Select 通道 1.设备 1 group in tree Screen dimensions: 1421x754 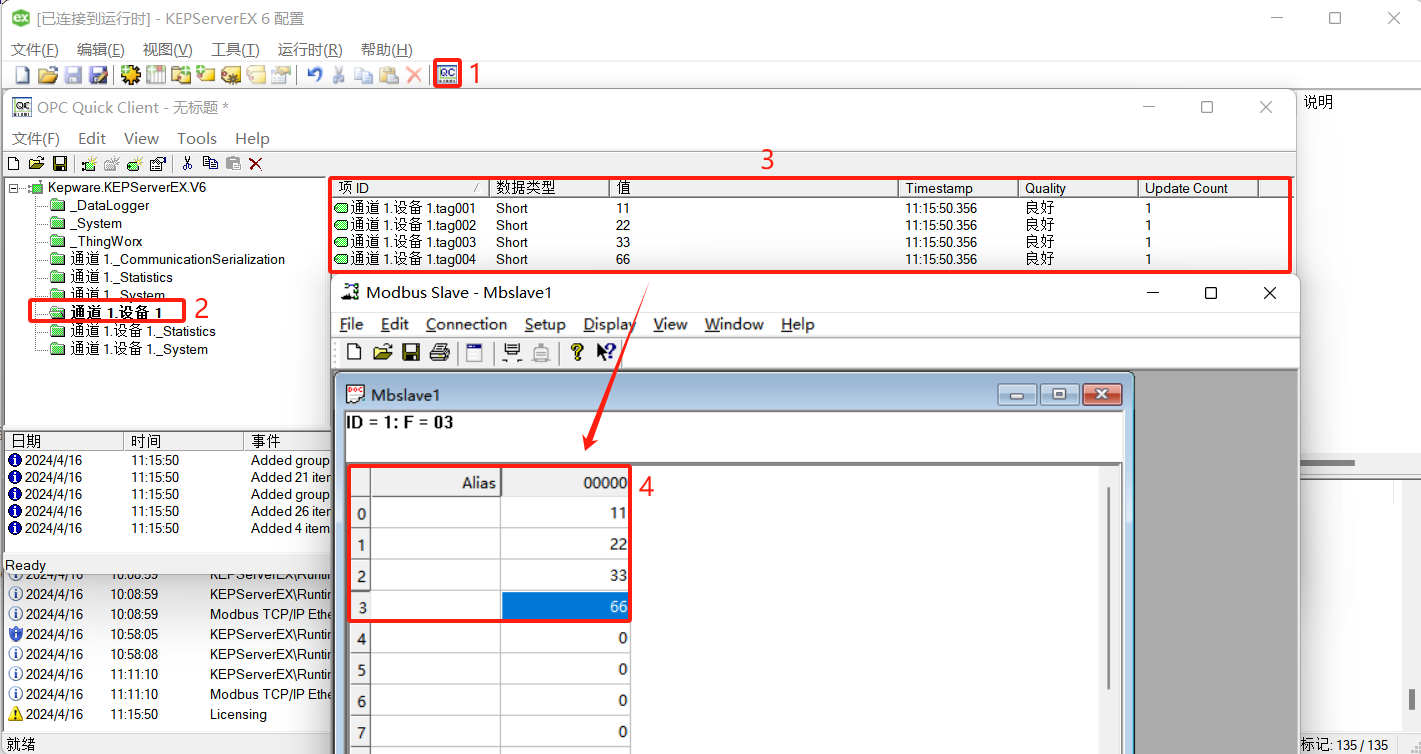coord(116,313)
